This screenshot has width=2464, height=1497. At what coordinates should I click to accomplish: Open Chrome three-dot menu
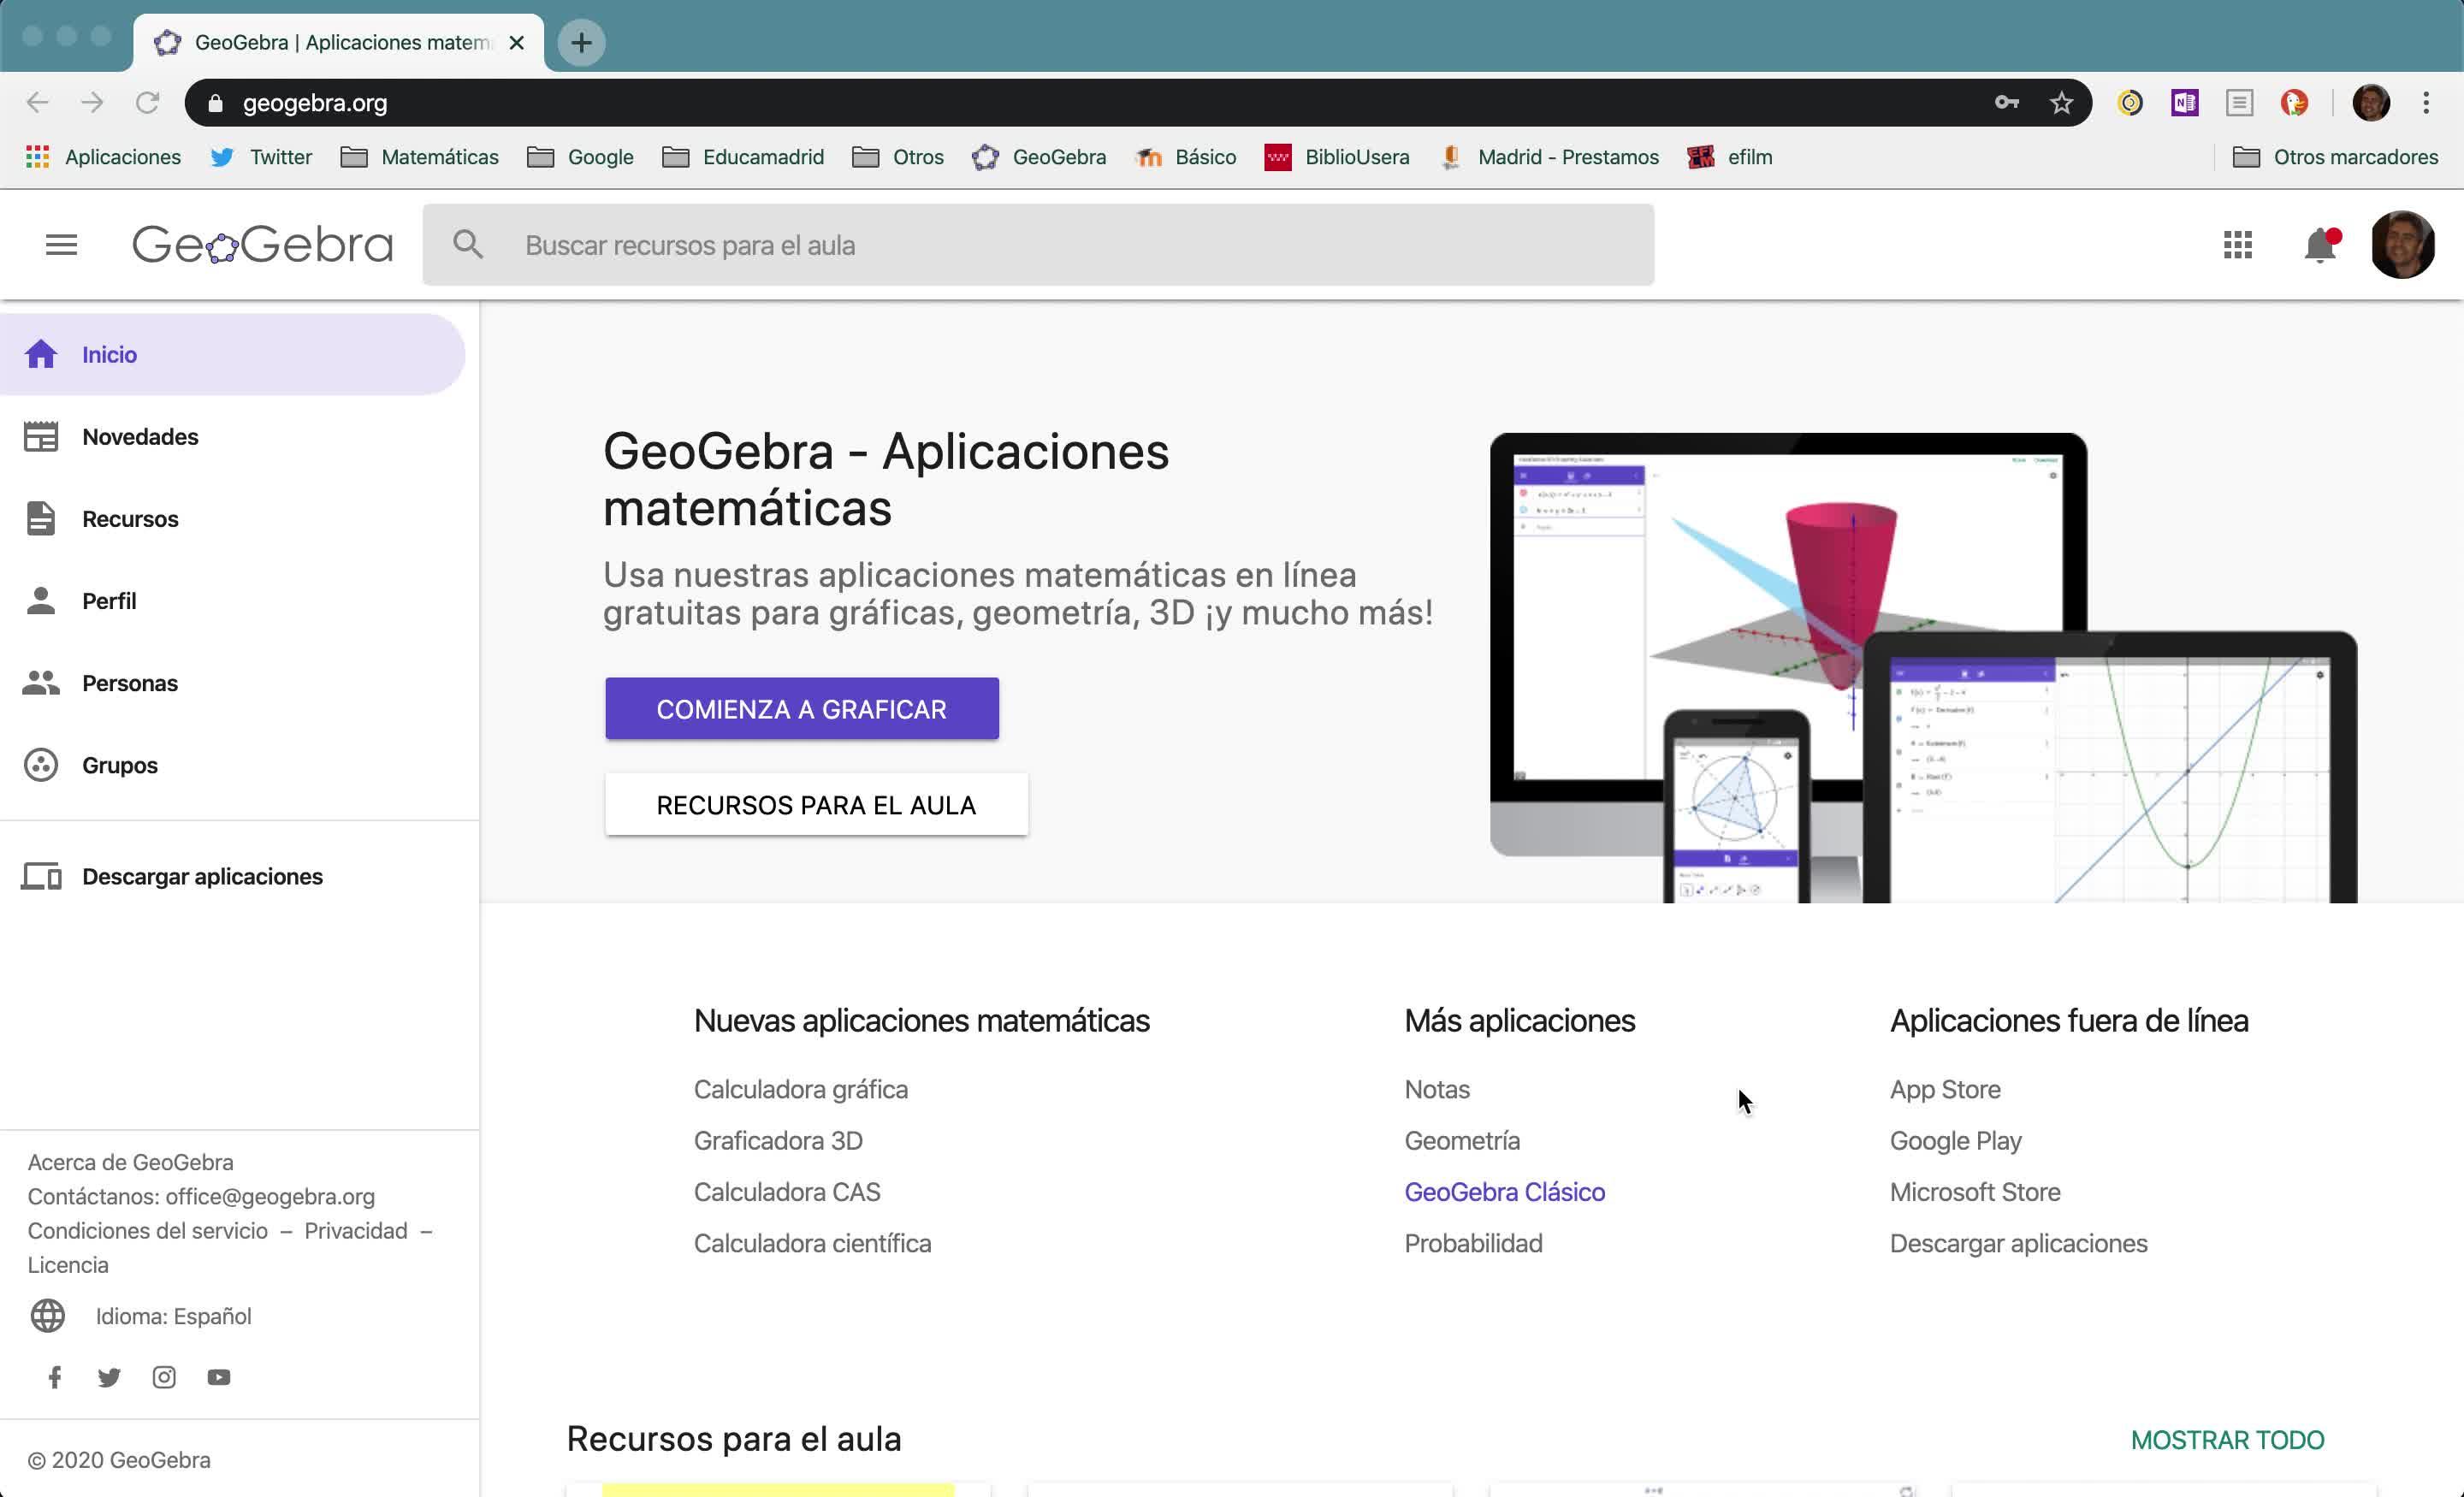click(x=2425, y=103)
